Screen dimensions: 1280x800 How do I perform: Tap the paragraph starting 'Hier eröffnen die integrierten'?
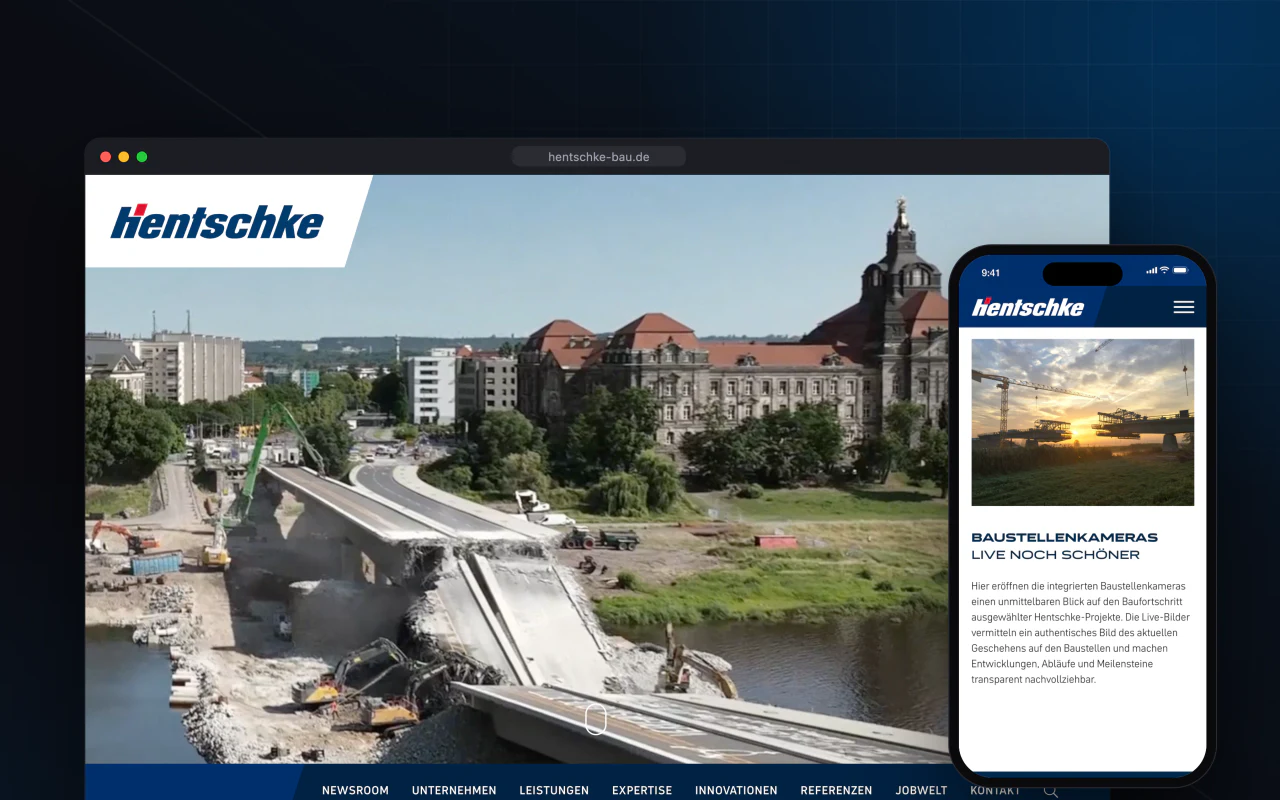[x=1081, y=632]
